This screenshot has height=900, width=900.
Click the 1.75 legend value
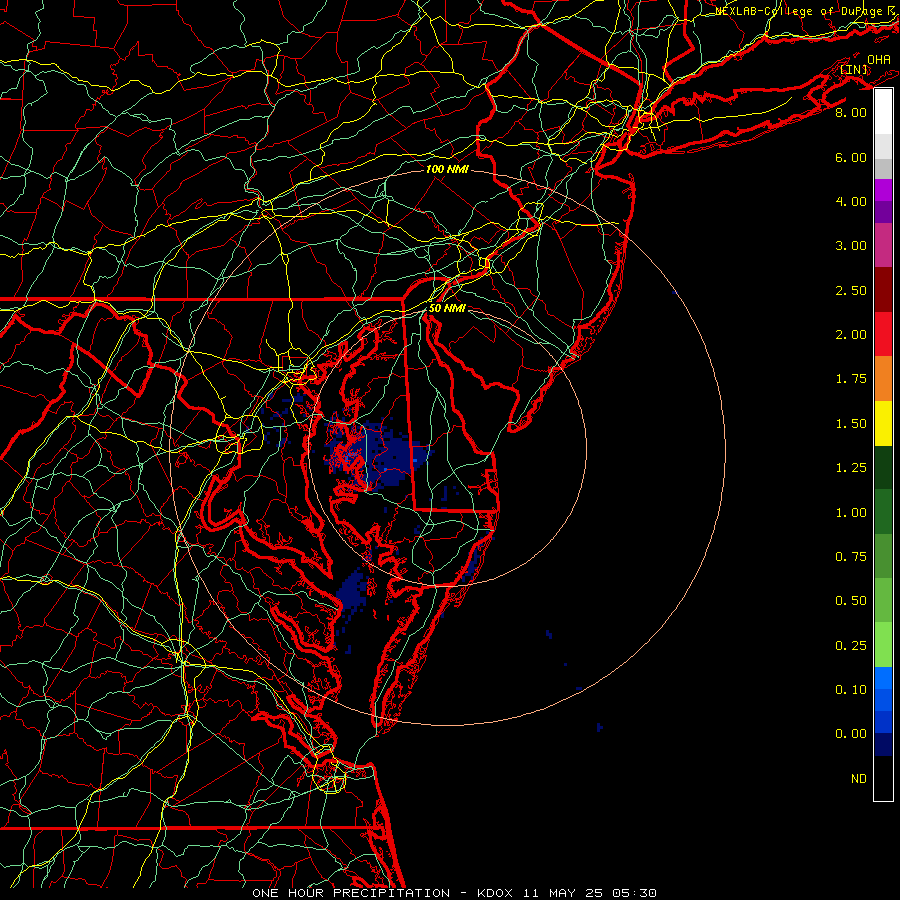(851, 379)
